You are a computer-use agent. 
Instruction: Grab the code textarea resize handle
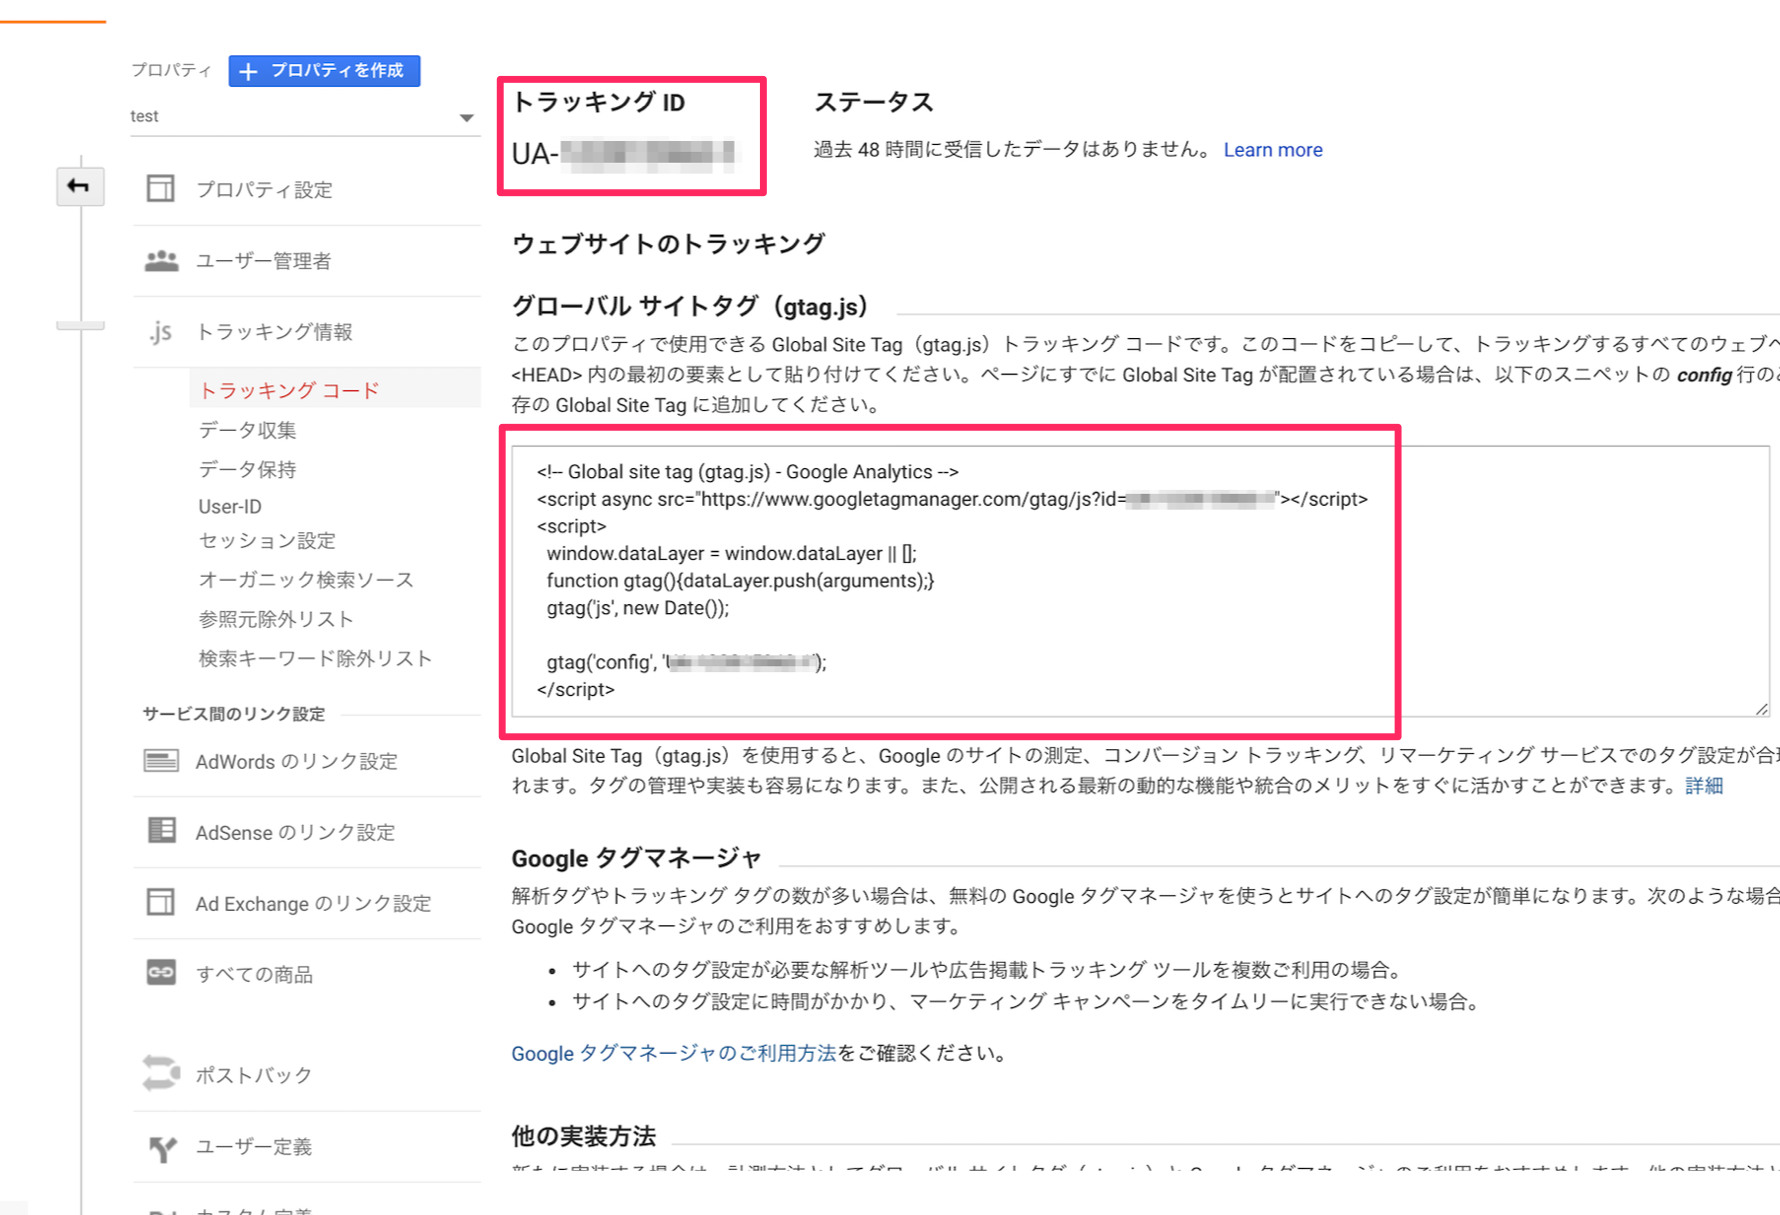pyautogui.click(x=1761, y=709)
